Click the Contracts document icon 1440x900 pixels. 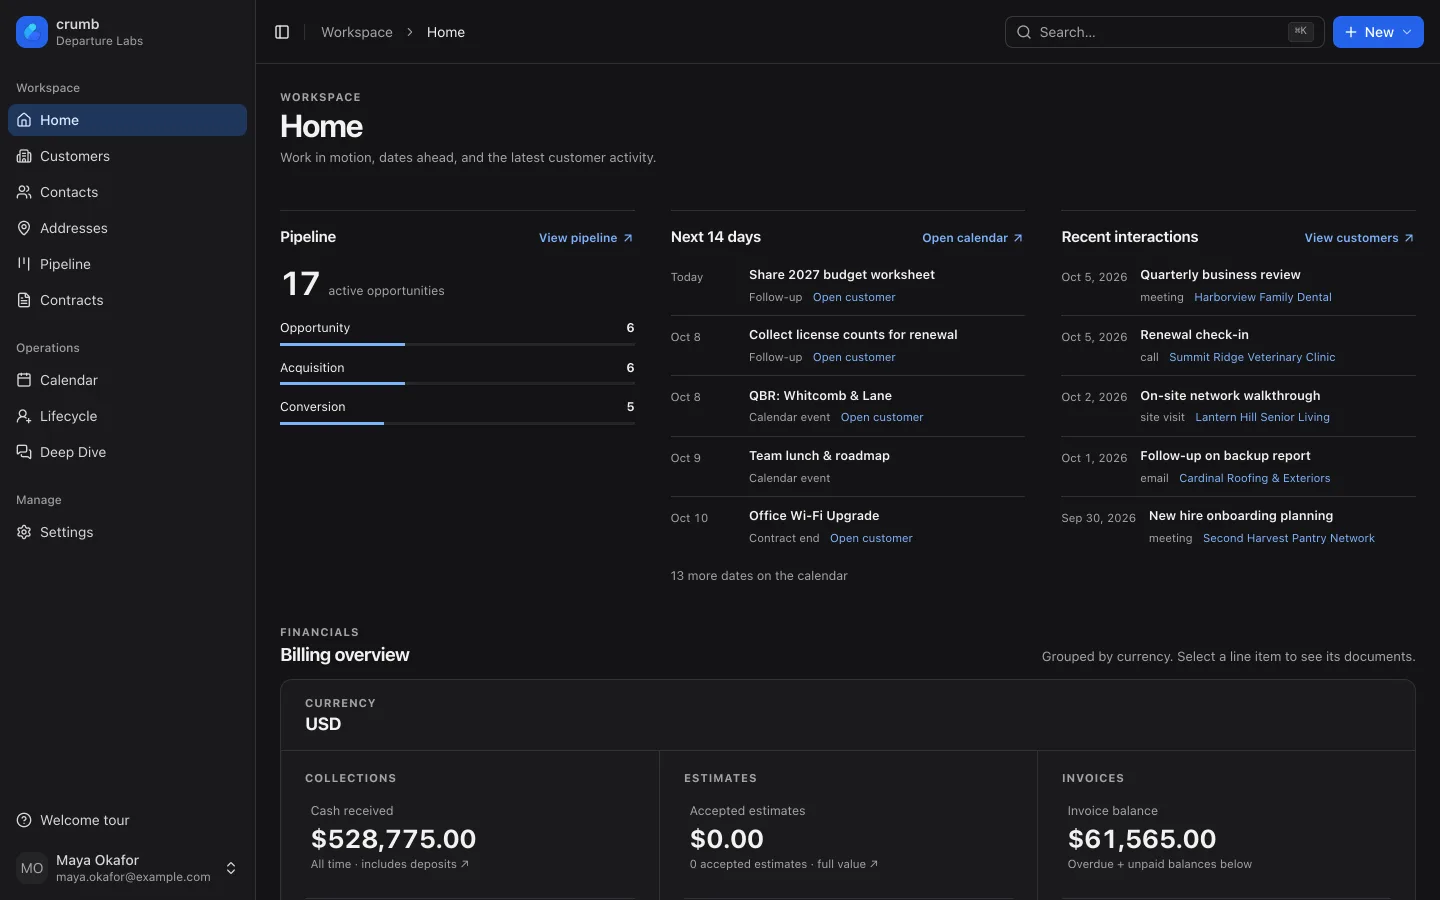[x=24, y=300]
